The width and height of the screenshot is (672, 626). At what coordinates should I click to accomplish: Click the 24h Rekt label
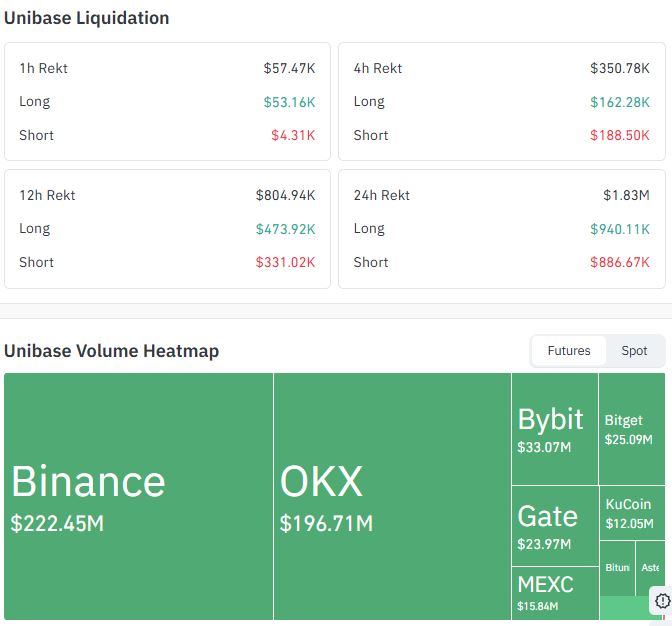click(x=381, y=195)
